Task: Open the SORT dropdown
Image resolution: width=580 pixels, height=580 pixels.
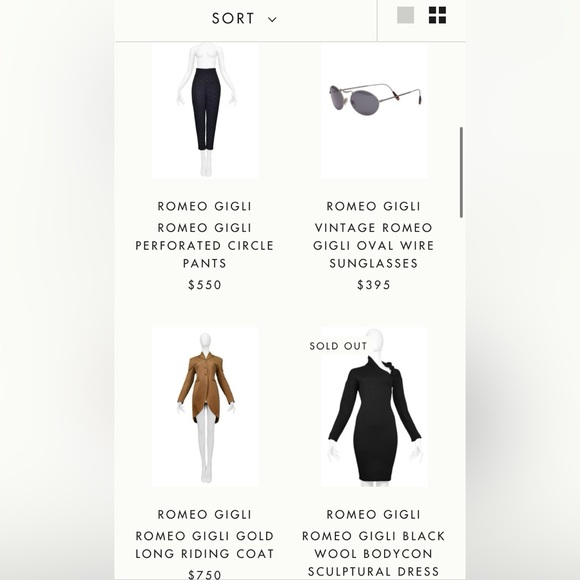Action: coord(244,18)
